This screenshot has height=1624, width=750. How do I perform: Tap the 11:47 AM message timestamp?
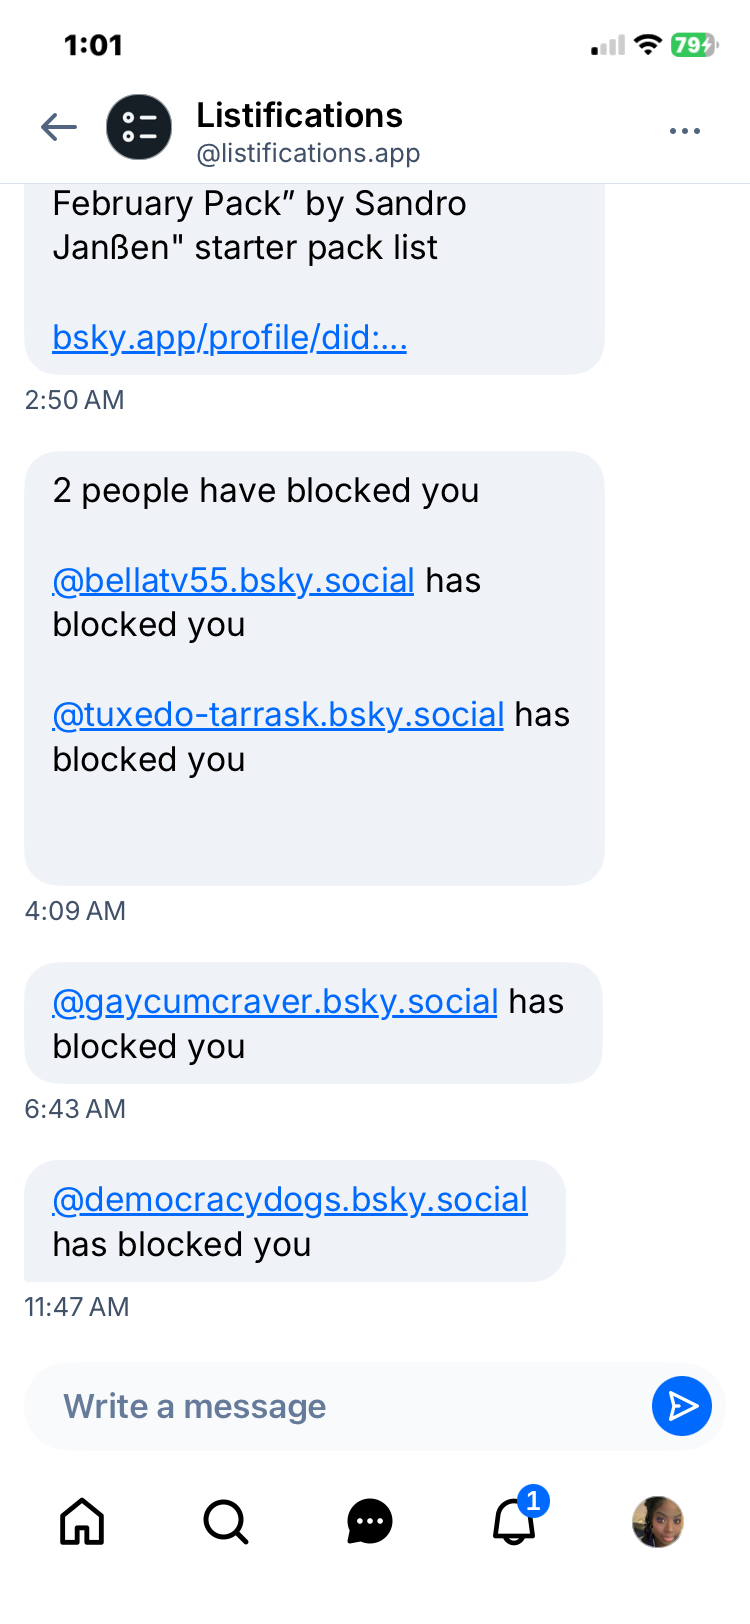tap(77, 1307)
